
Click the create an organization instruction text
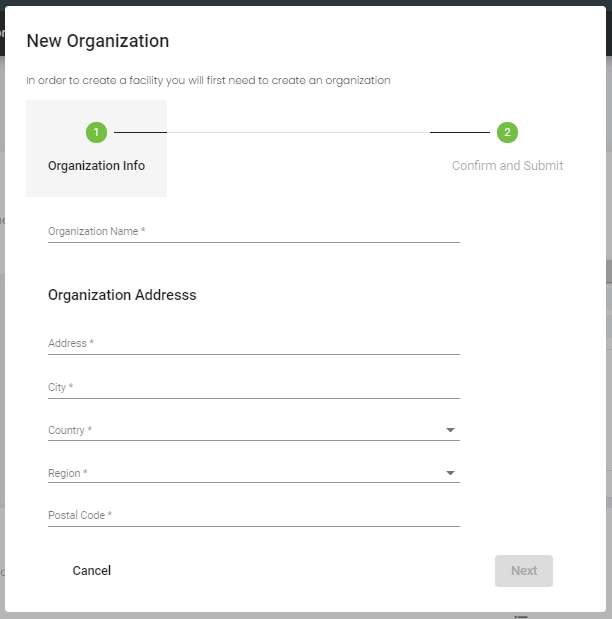coord(208,80)
